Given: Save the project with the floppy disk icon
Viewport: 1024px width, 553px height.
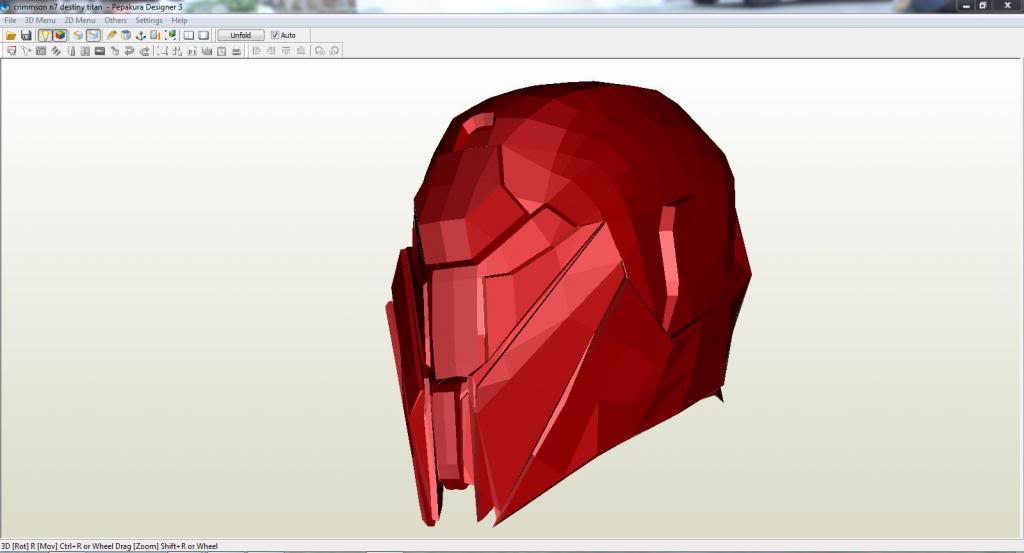Looking at the screenshot, I should 26,35.
